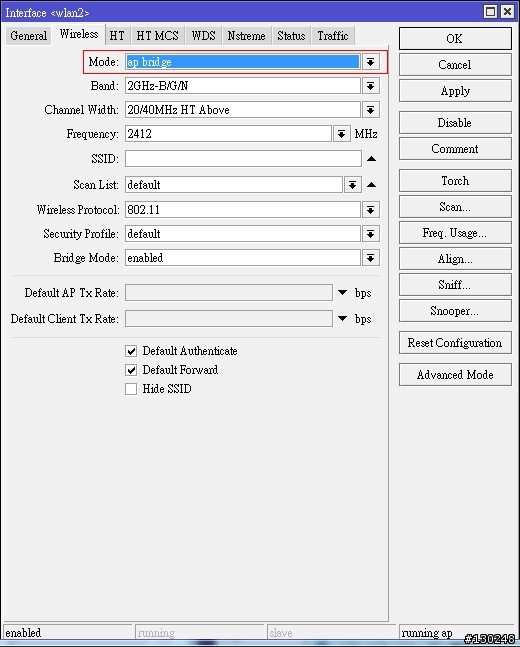Click the OK button
Viewport: 520px width, 647px height.
coord(455,39)
